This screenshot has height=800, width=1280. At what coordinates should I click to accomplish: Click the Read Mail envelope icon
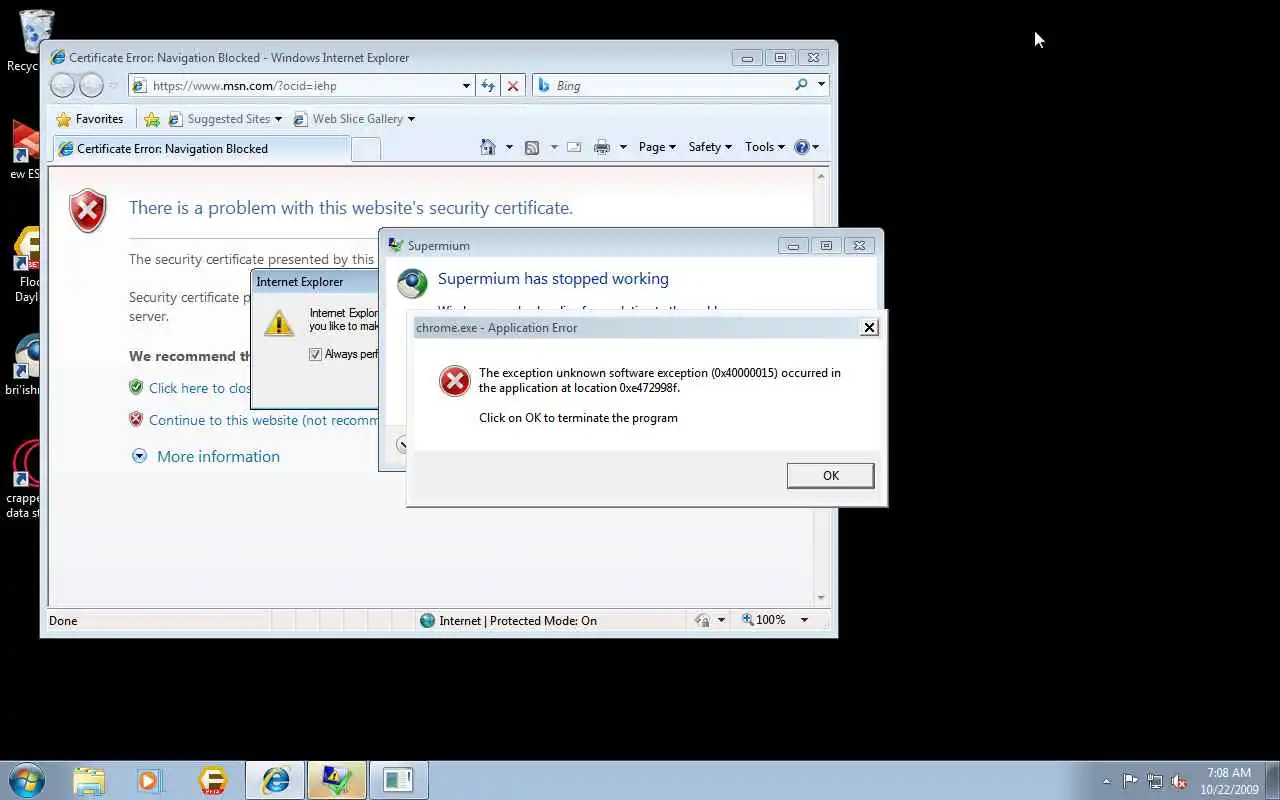click(574, 147)
